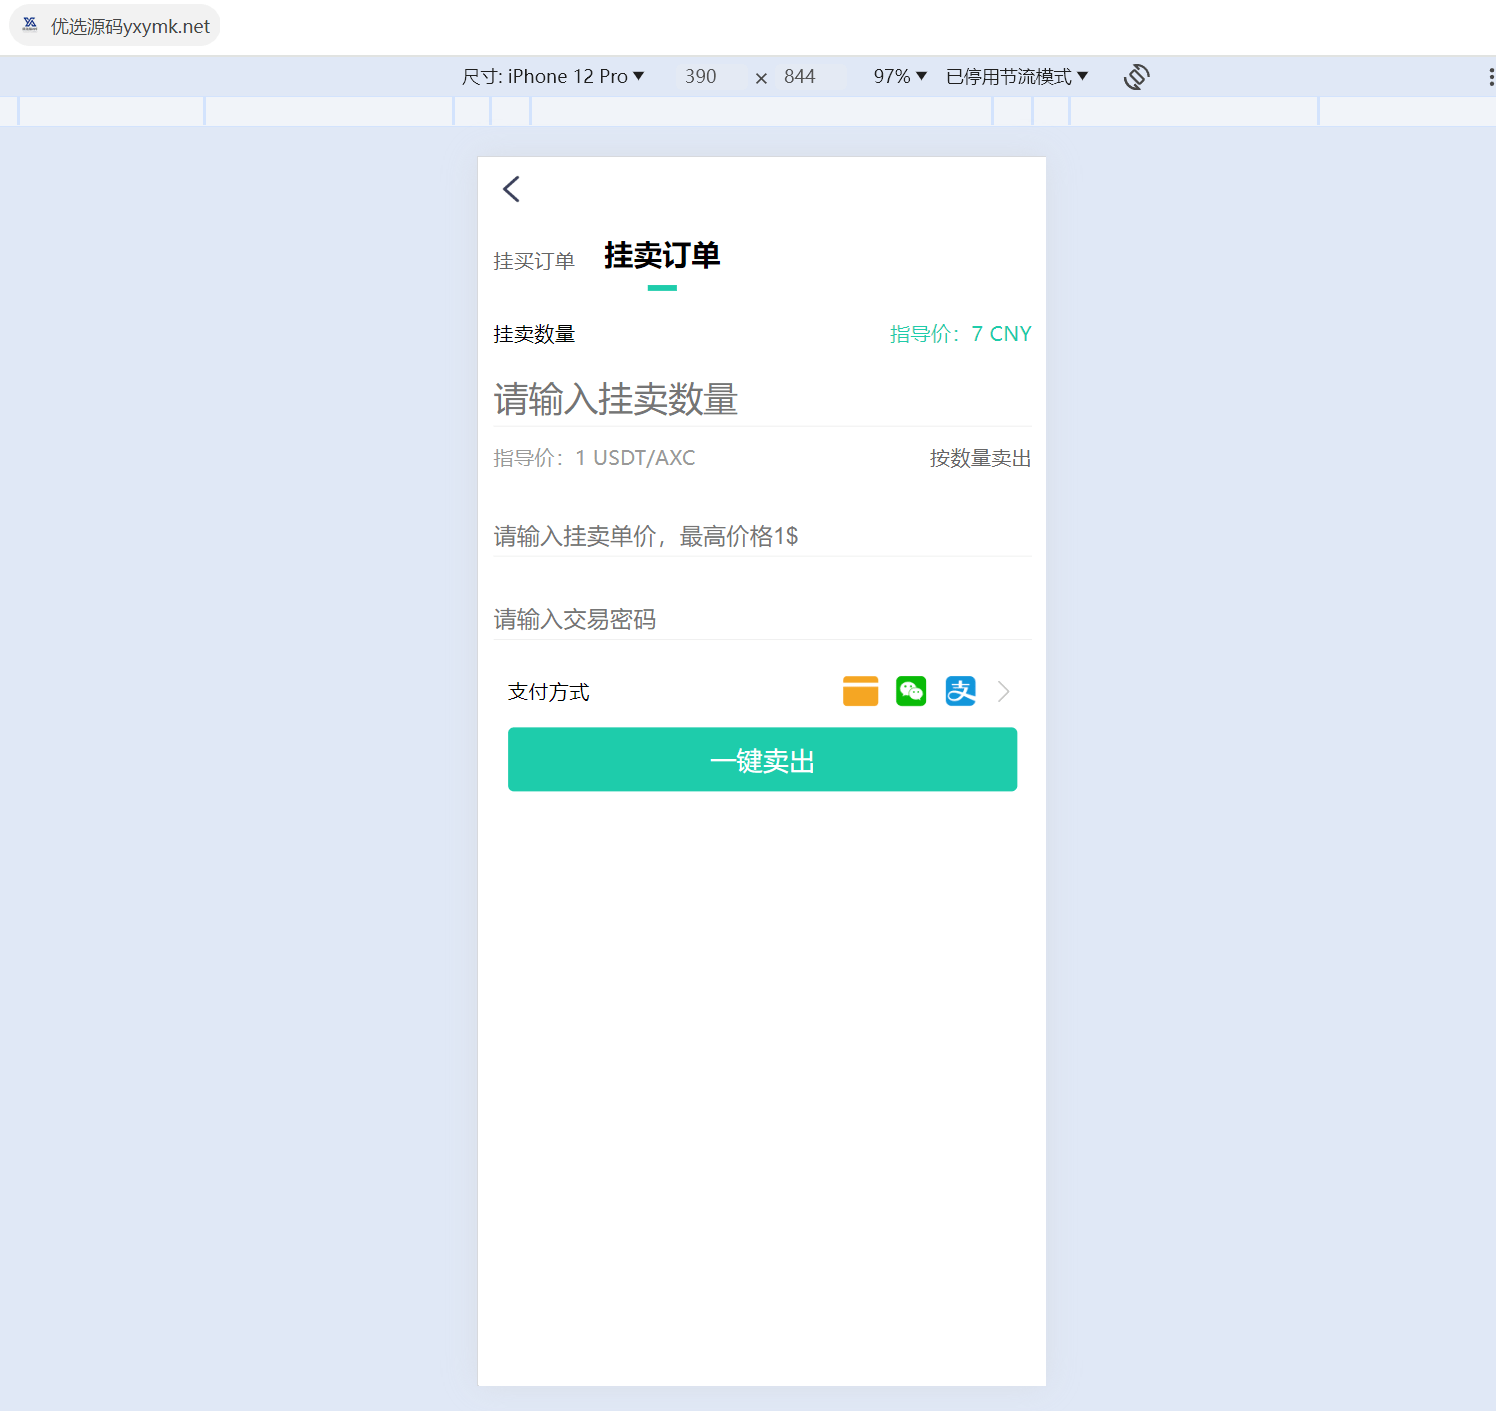Click the rotate device icon in toolbar
Image resolution: width=1496 pixels, height=1411 pixels.
pyautogui.click(x=1137, y=77)
